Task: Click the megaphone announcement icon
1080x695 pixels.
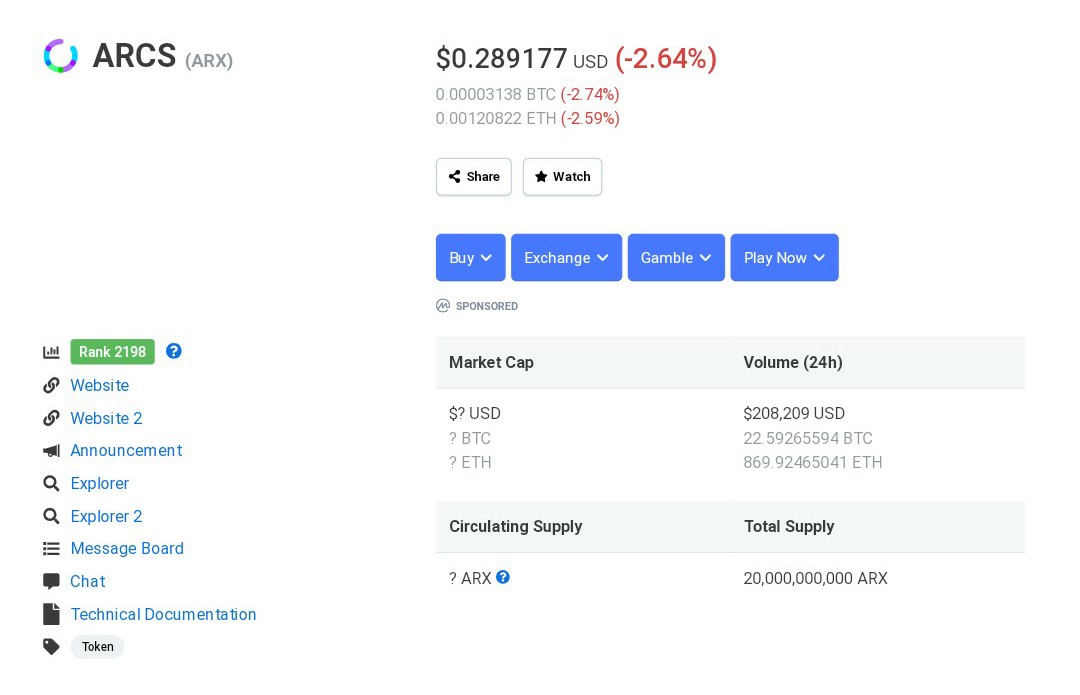Action: pos(51,450)
